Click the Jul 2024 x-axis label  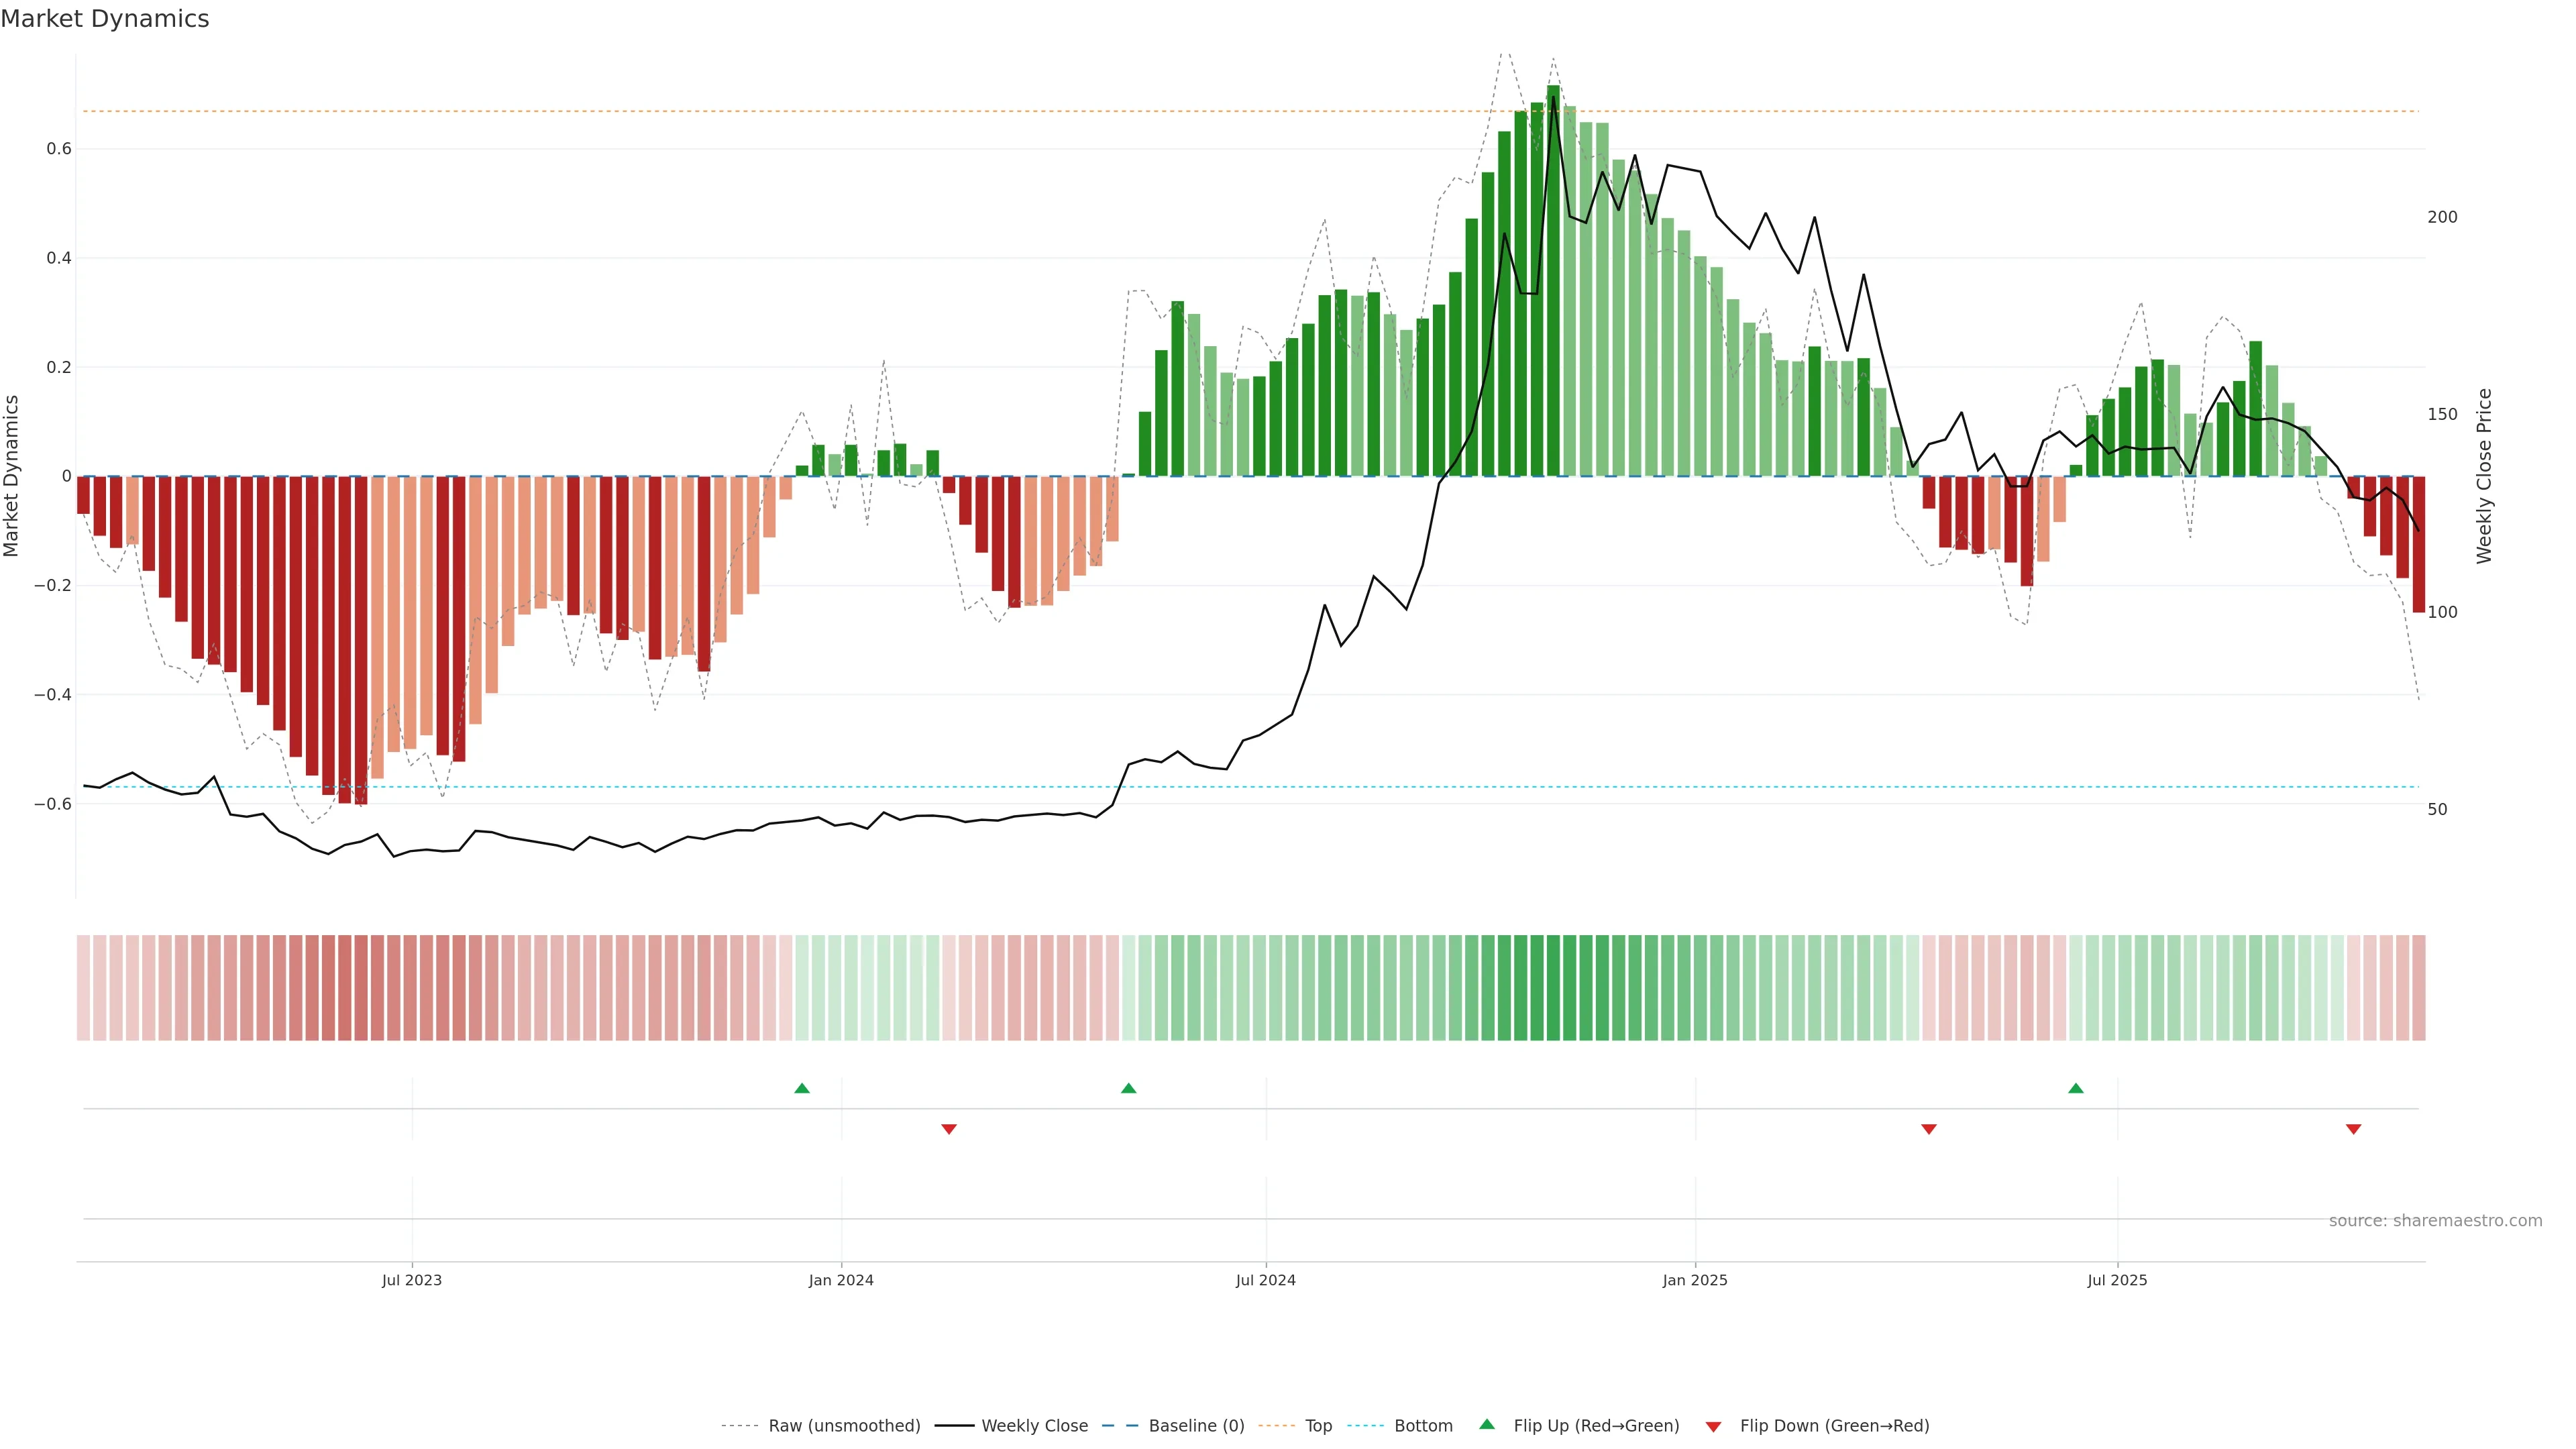point(1265,1280)
